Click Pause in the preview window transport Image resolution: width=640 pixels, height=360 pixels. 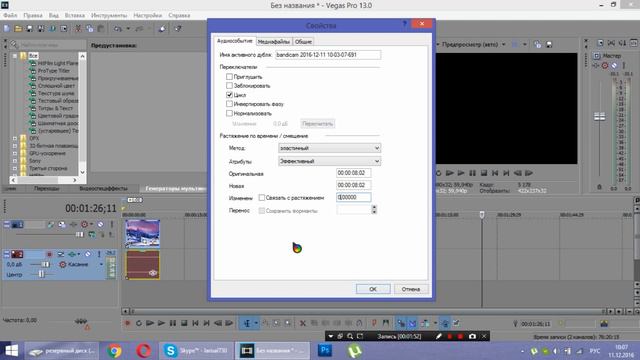[472, 173]
